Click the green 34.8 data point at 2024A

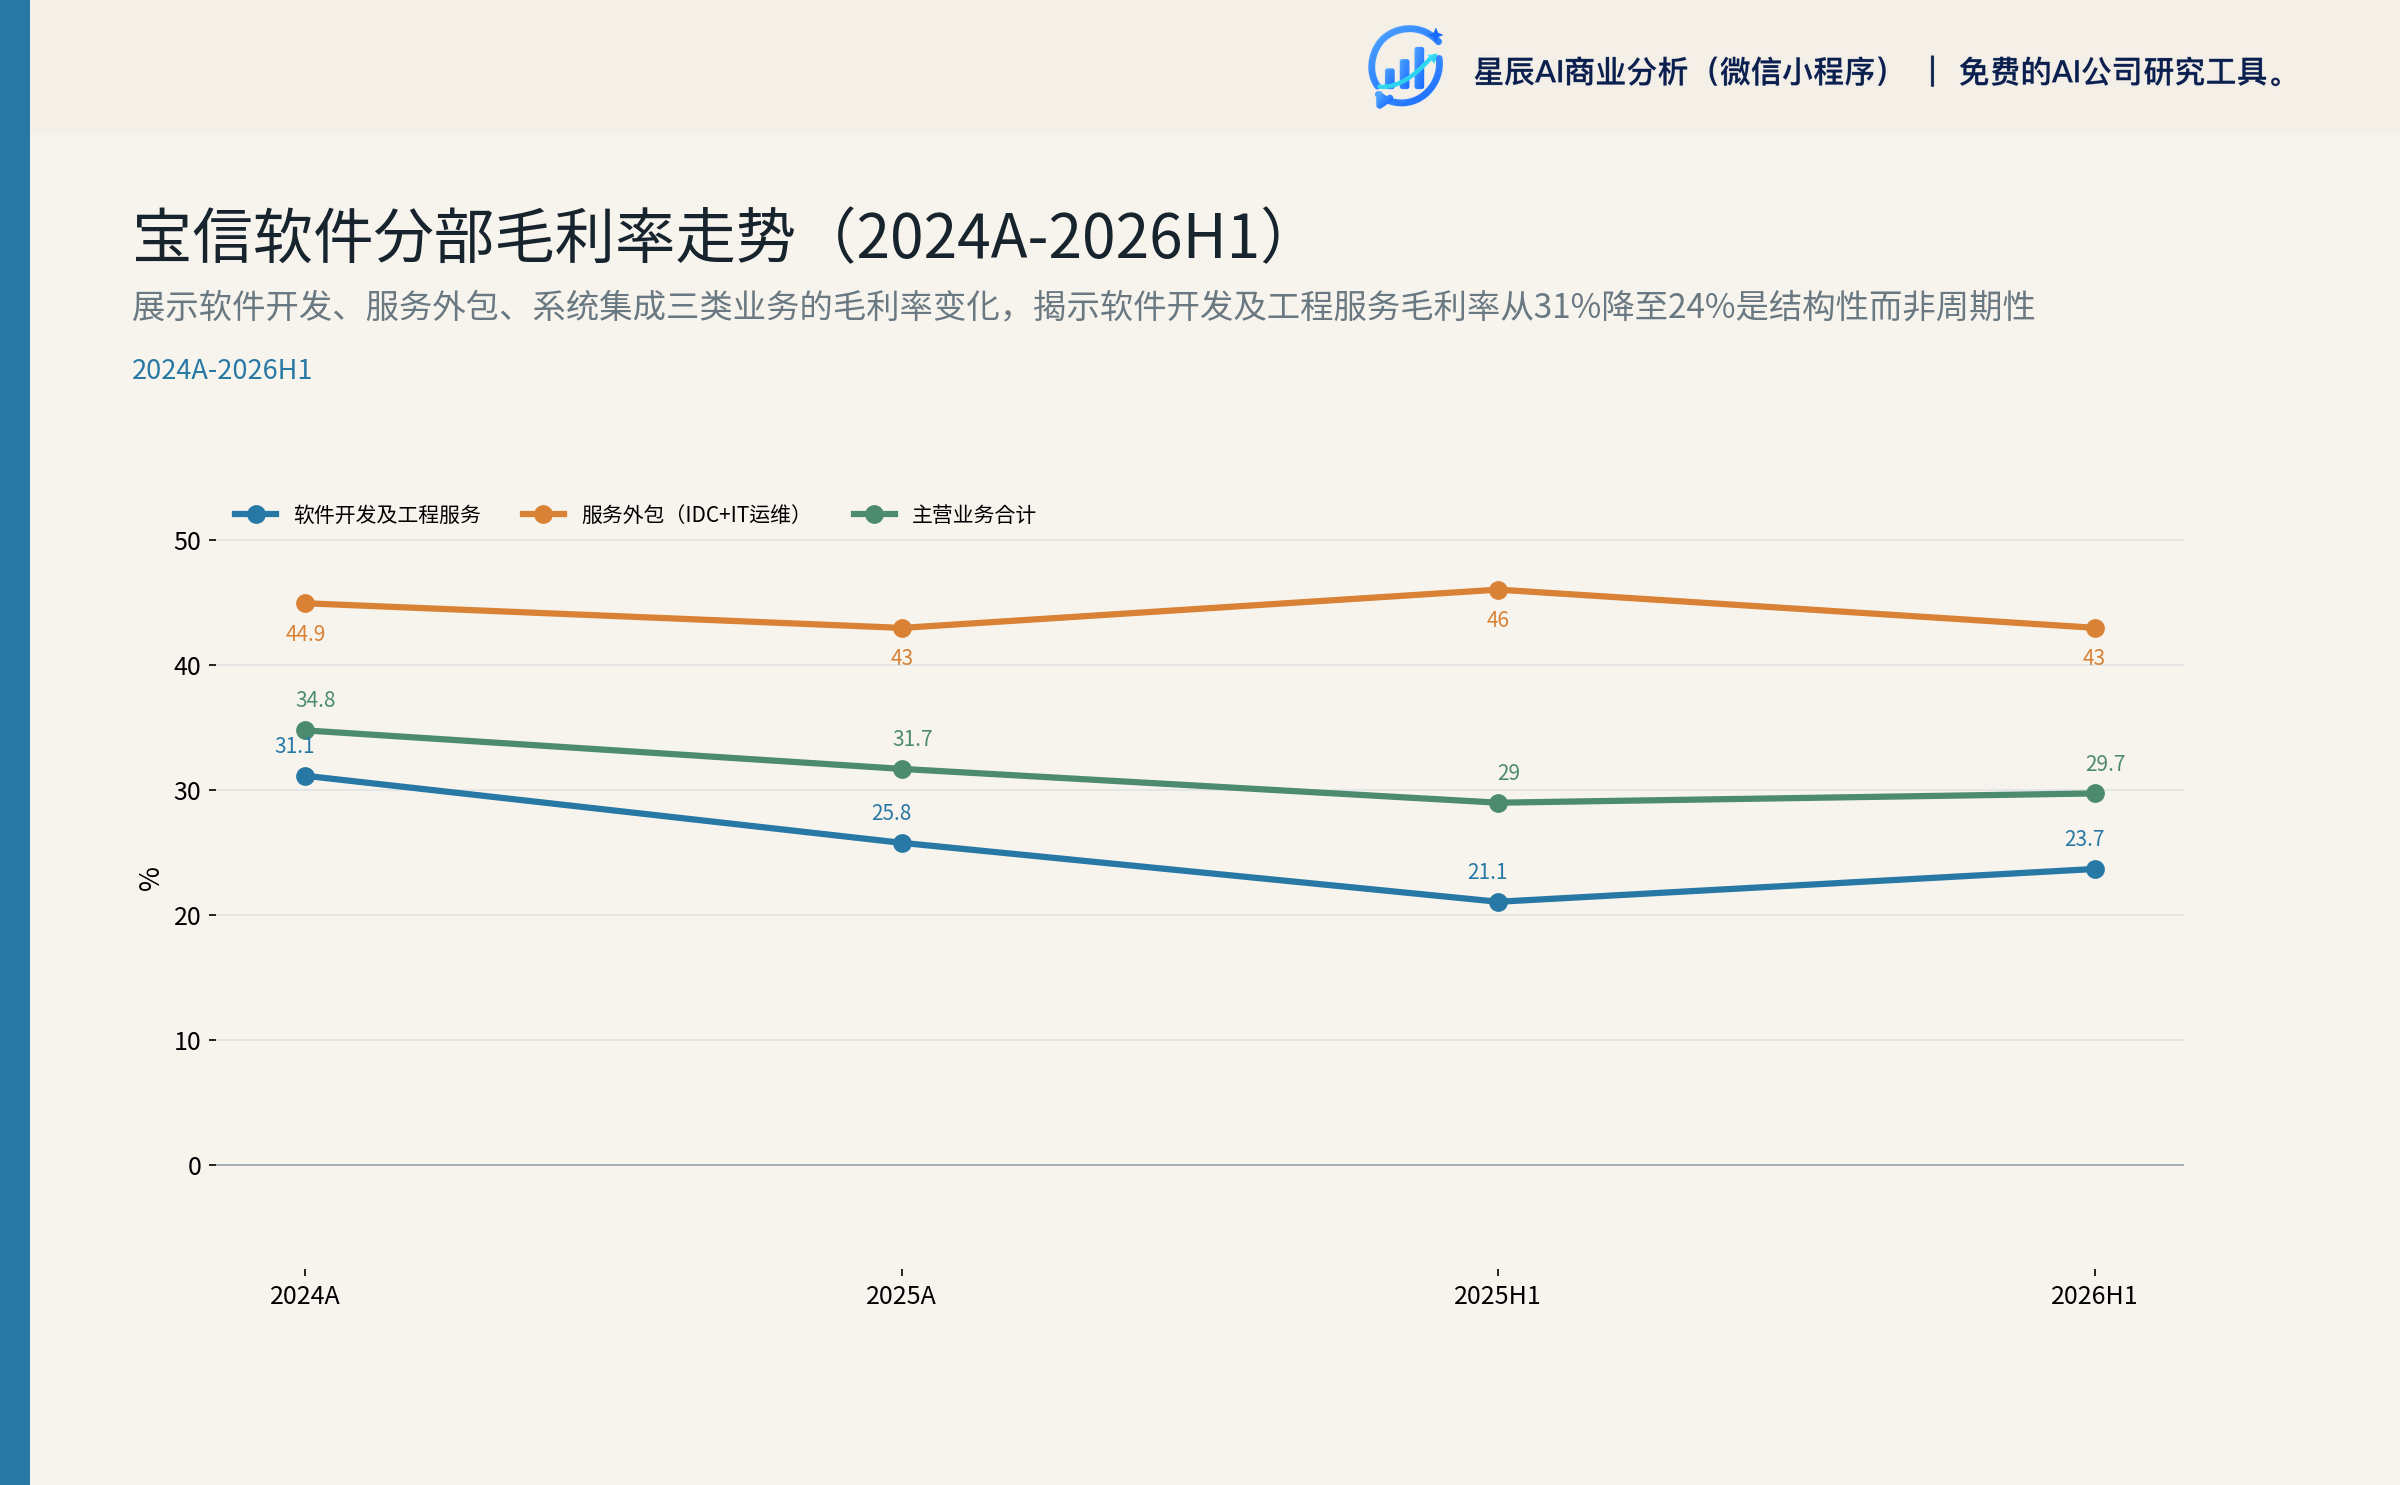point(306,730)
